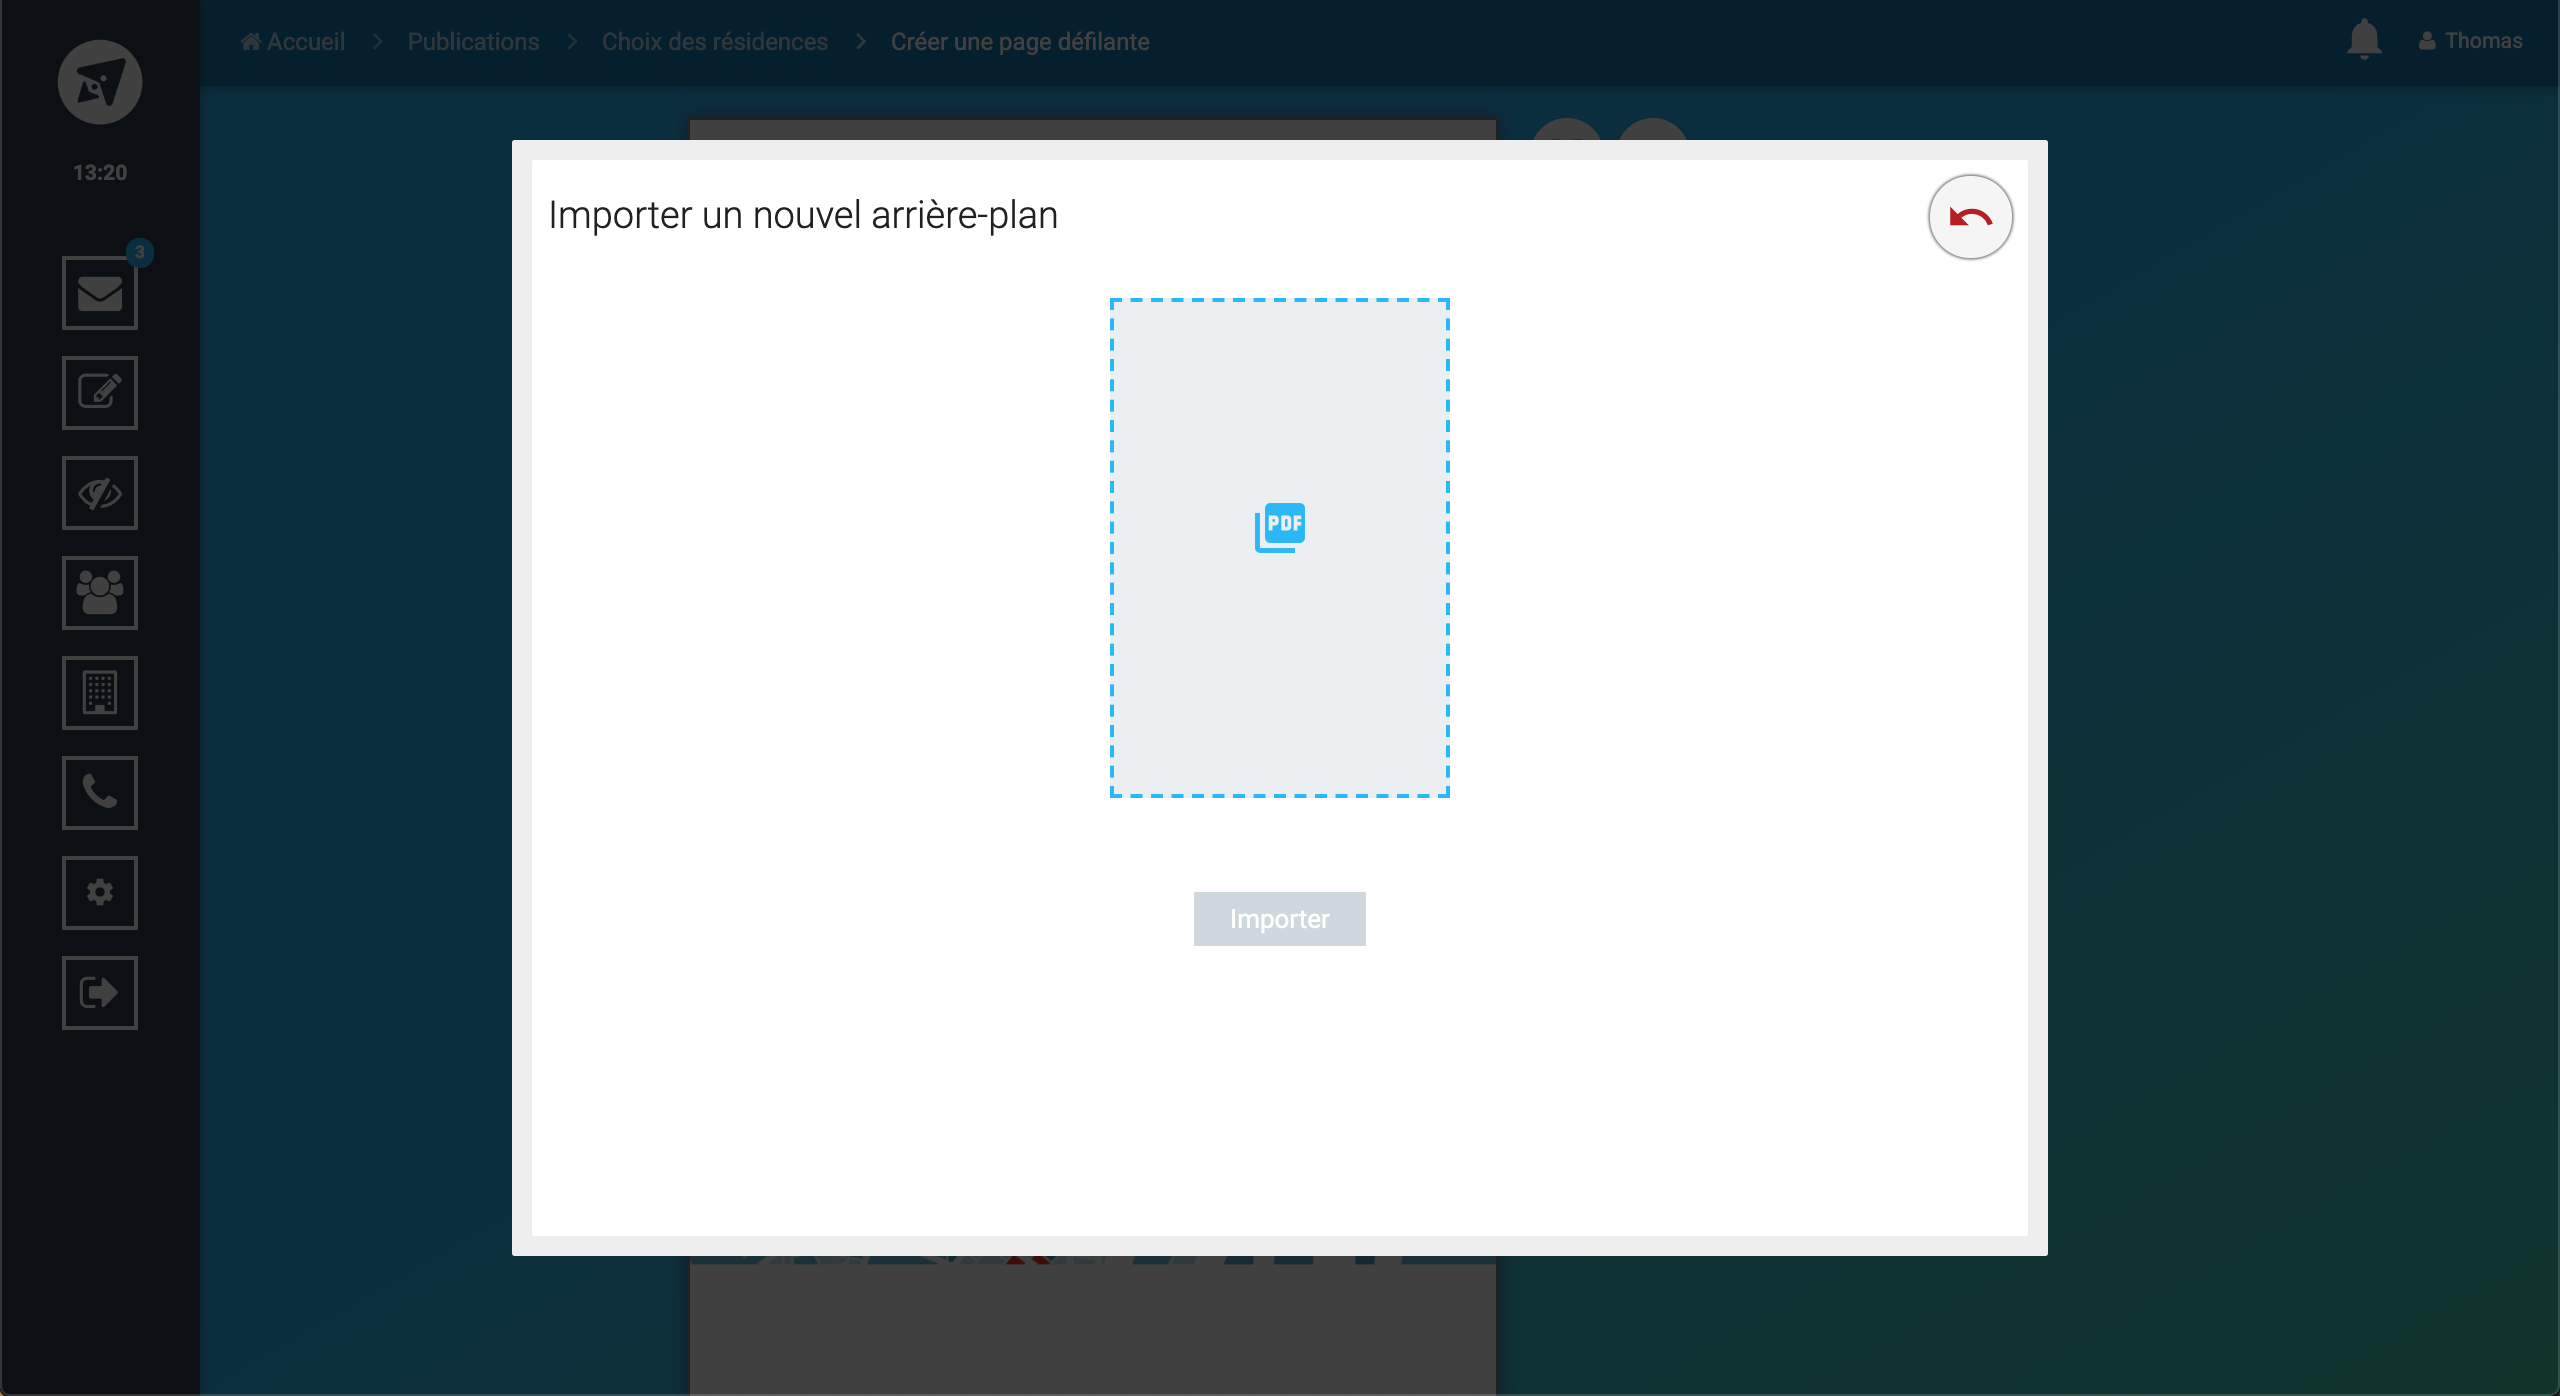Open the settings gear sidebar icon
This screenshot has height=1396, width=2560.
tap(100, 893)
